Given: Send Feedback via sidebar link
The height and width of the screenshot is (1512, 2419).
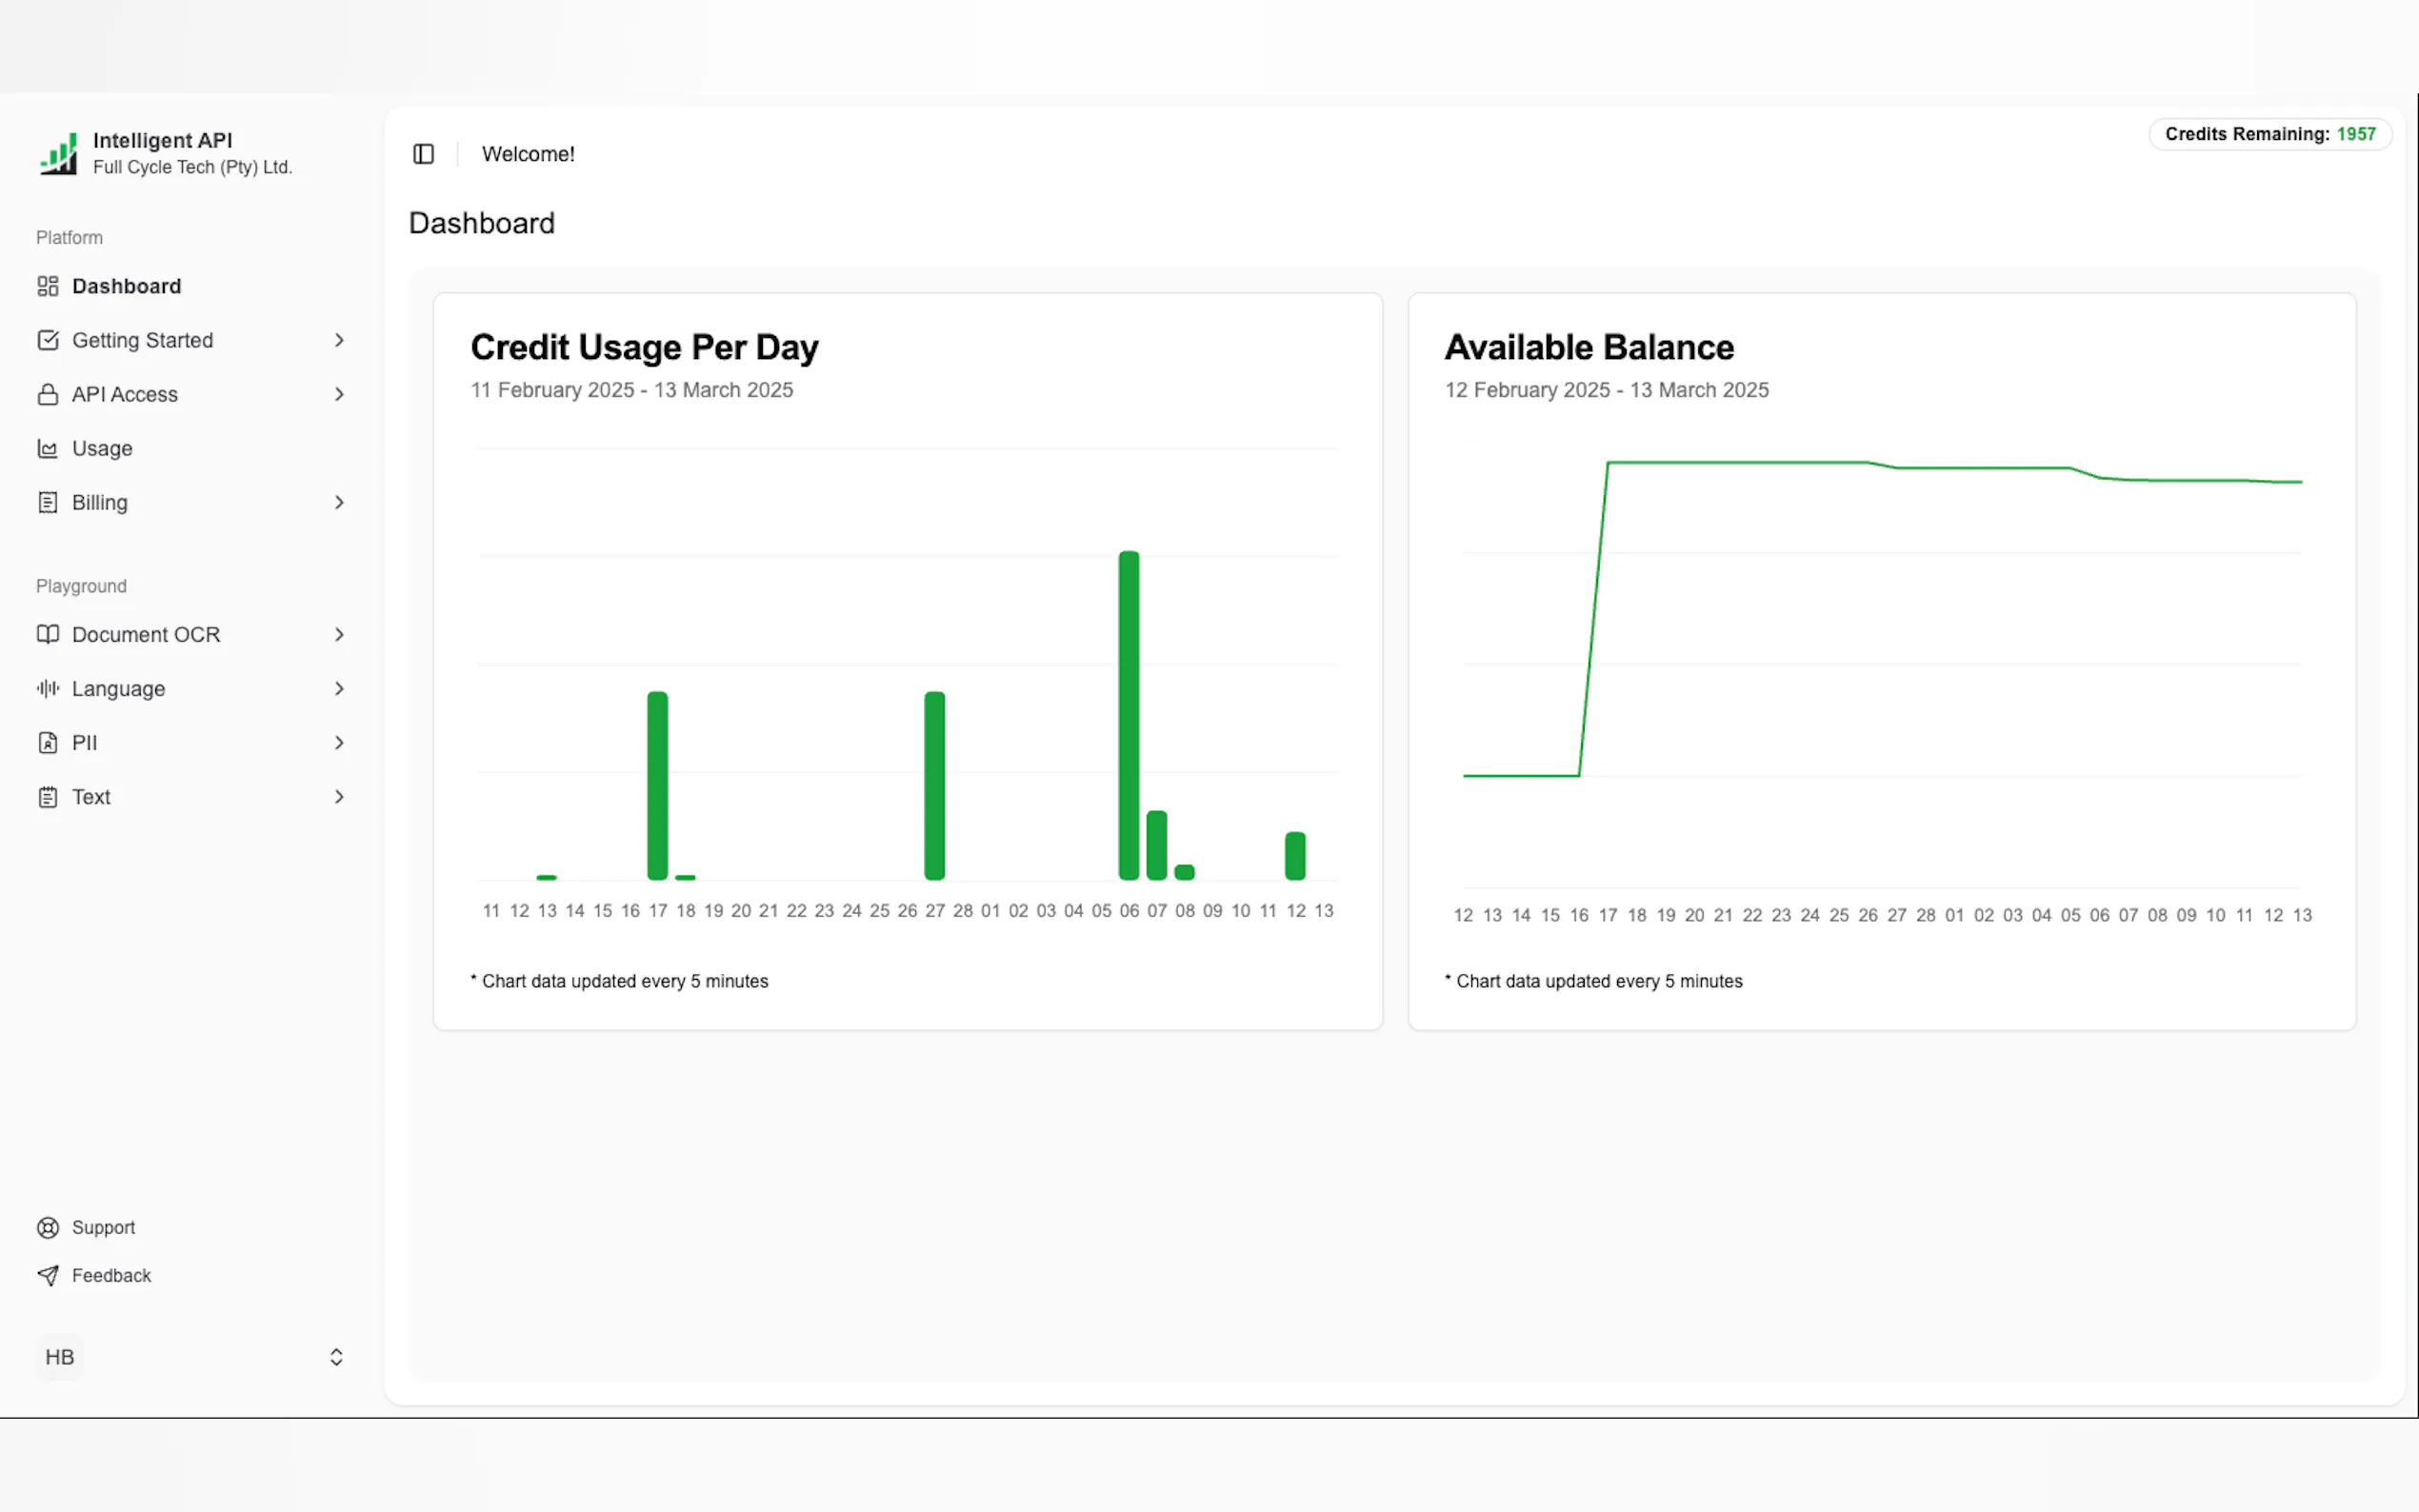Looking at the screenshot, I should coord(110,1275).
